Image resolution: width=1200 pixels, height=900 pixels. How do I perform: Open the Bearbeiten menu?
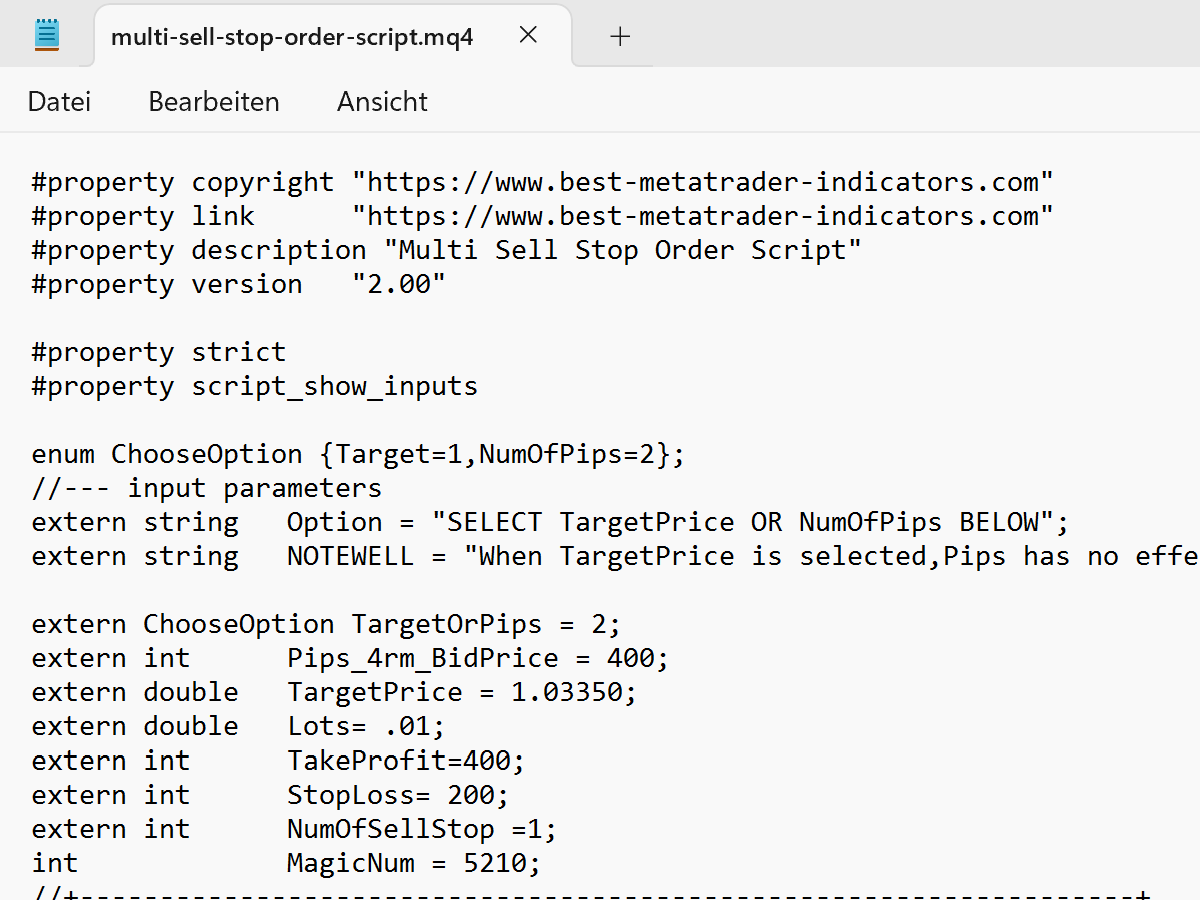(x=214, y=101)
